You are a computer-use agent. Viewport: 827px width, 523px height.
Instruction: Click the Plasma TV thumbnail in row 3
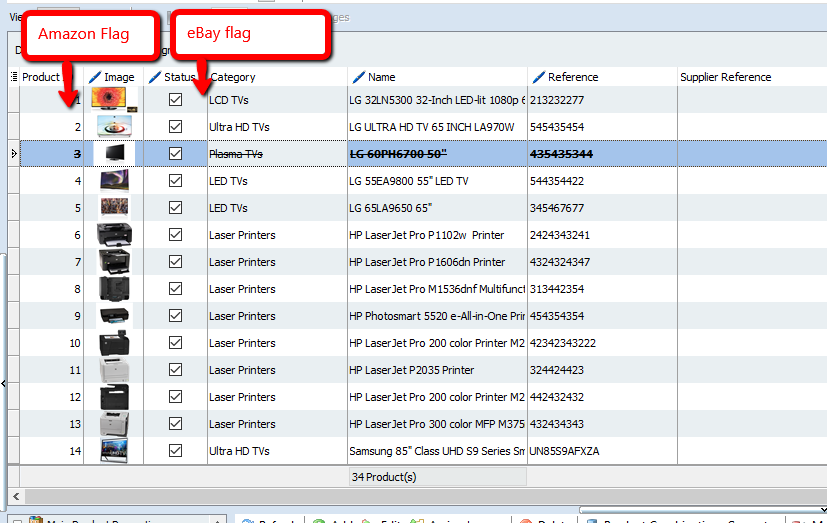[114, 153]
